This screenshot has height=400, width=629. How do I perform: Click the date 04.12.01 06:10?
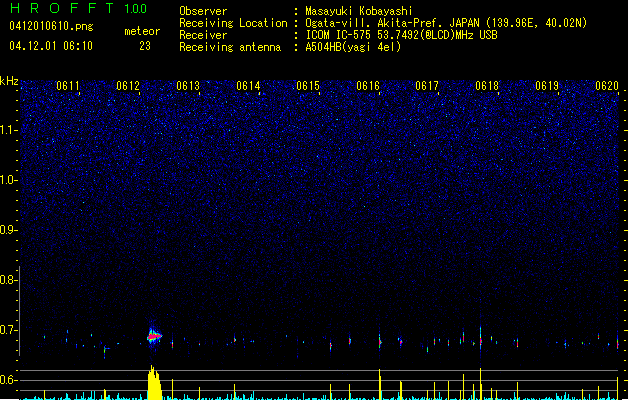[51, 46]
